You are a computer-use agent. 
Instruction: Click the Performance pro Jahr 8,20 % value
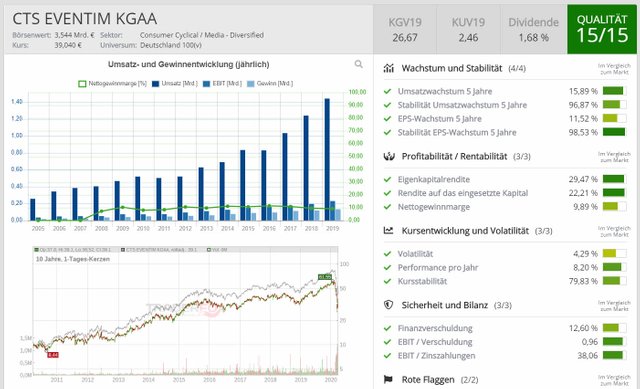586,267
